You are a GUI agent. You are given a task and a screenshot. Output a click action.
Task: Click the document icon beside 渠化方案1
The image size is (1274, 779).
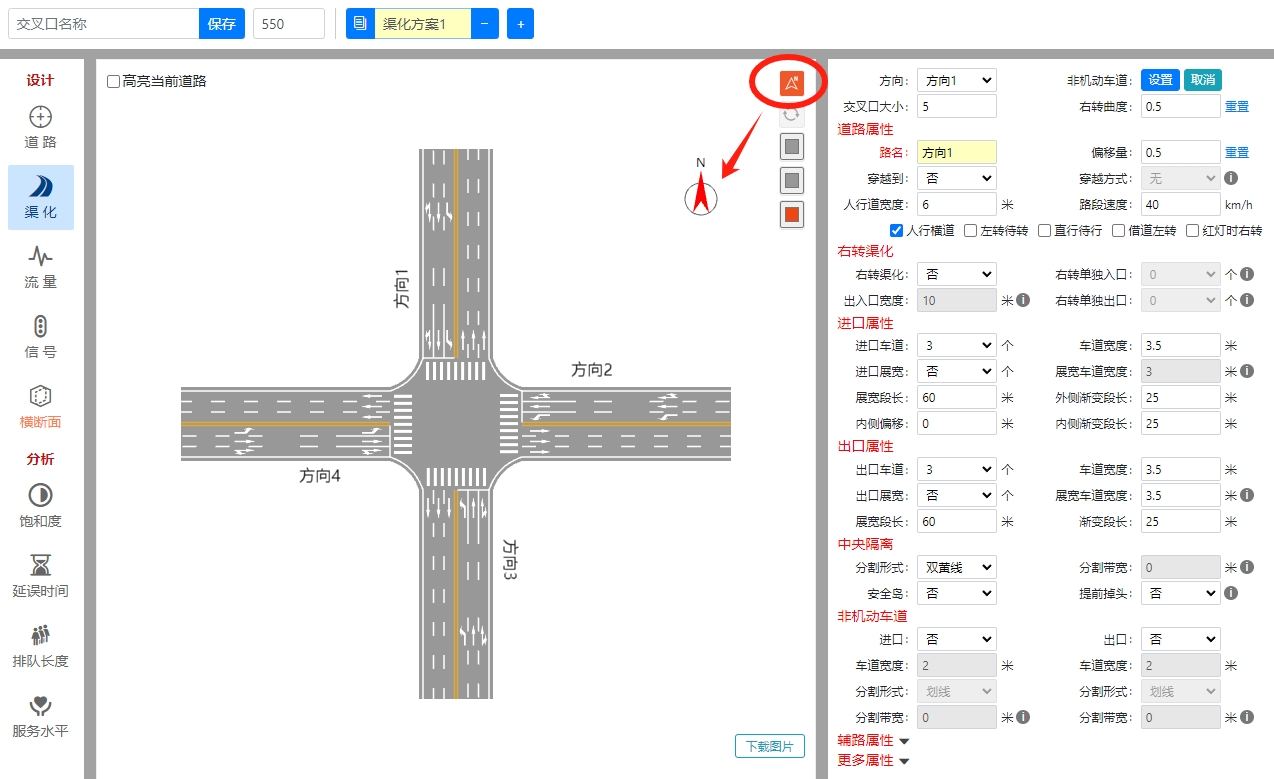tap(360, 23)
